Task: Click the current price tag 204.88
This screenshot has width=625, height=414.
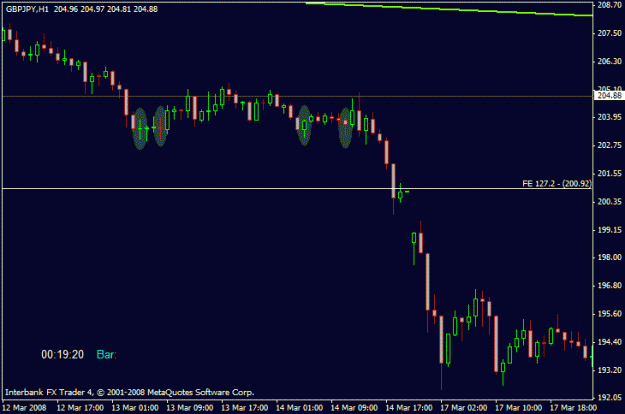Action: 609,96
